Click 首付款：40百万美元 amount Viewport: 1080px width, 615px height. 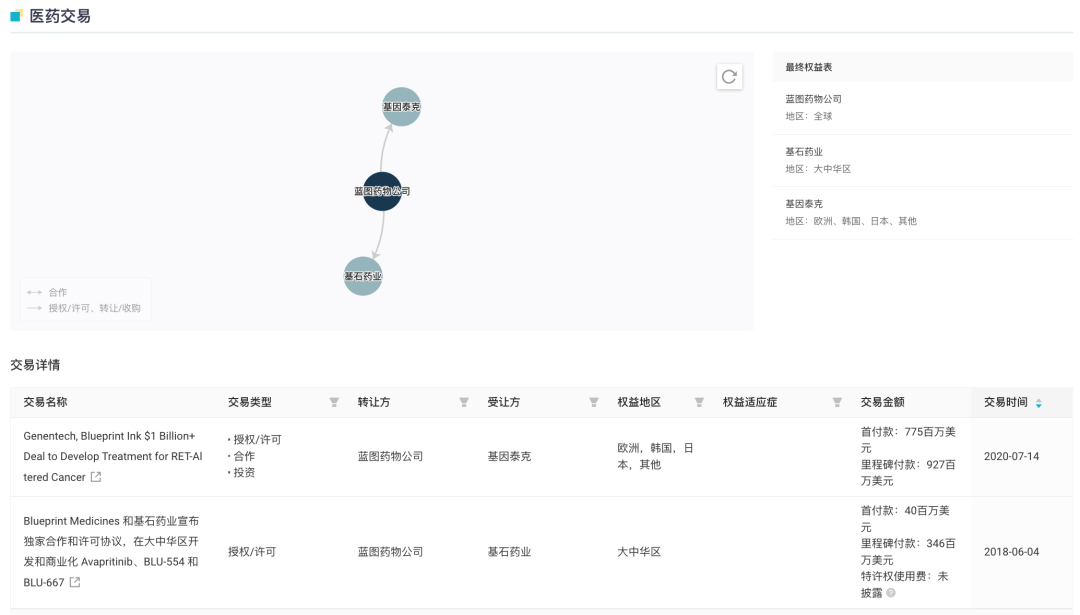click(905, 519)
